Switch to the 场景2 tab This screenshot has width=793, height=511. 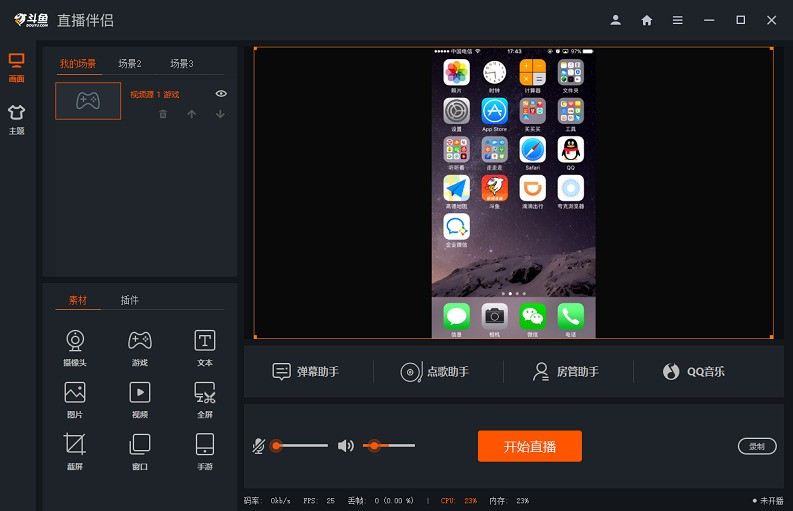click(x=130, y=63)
